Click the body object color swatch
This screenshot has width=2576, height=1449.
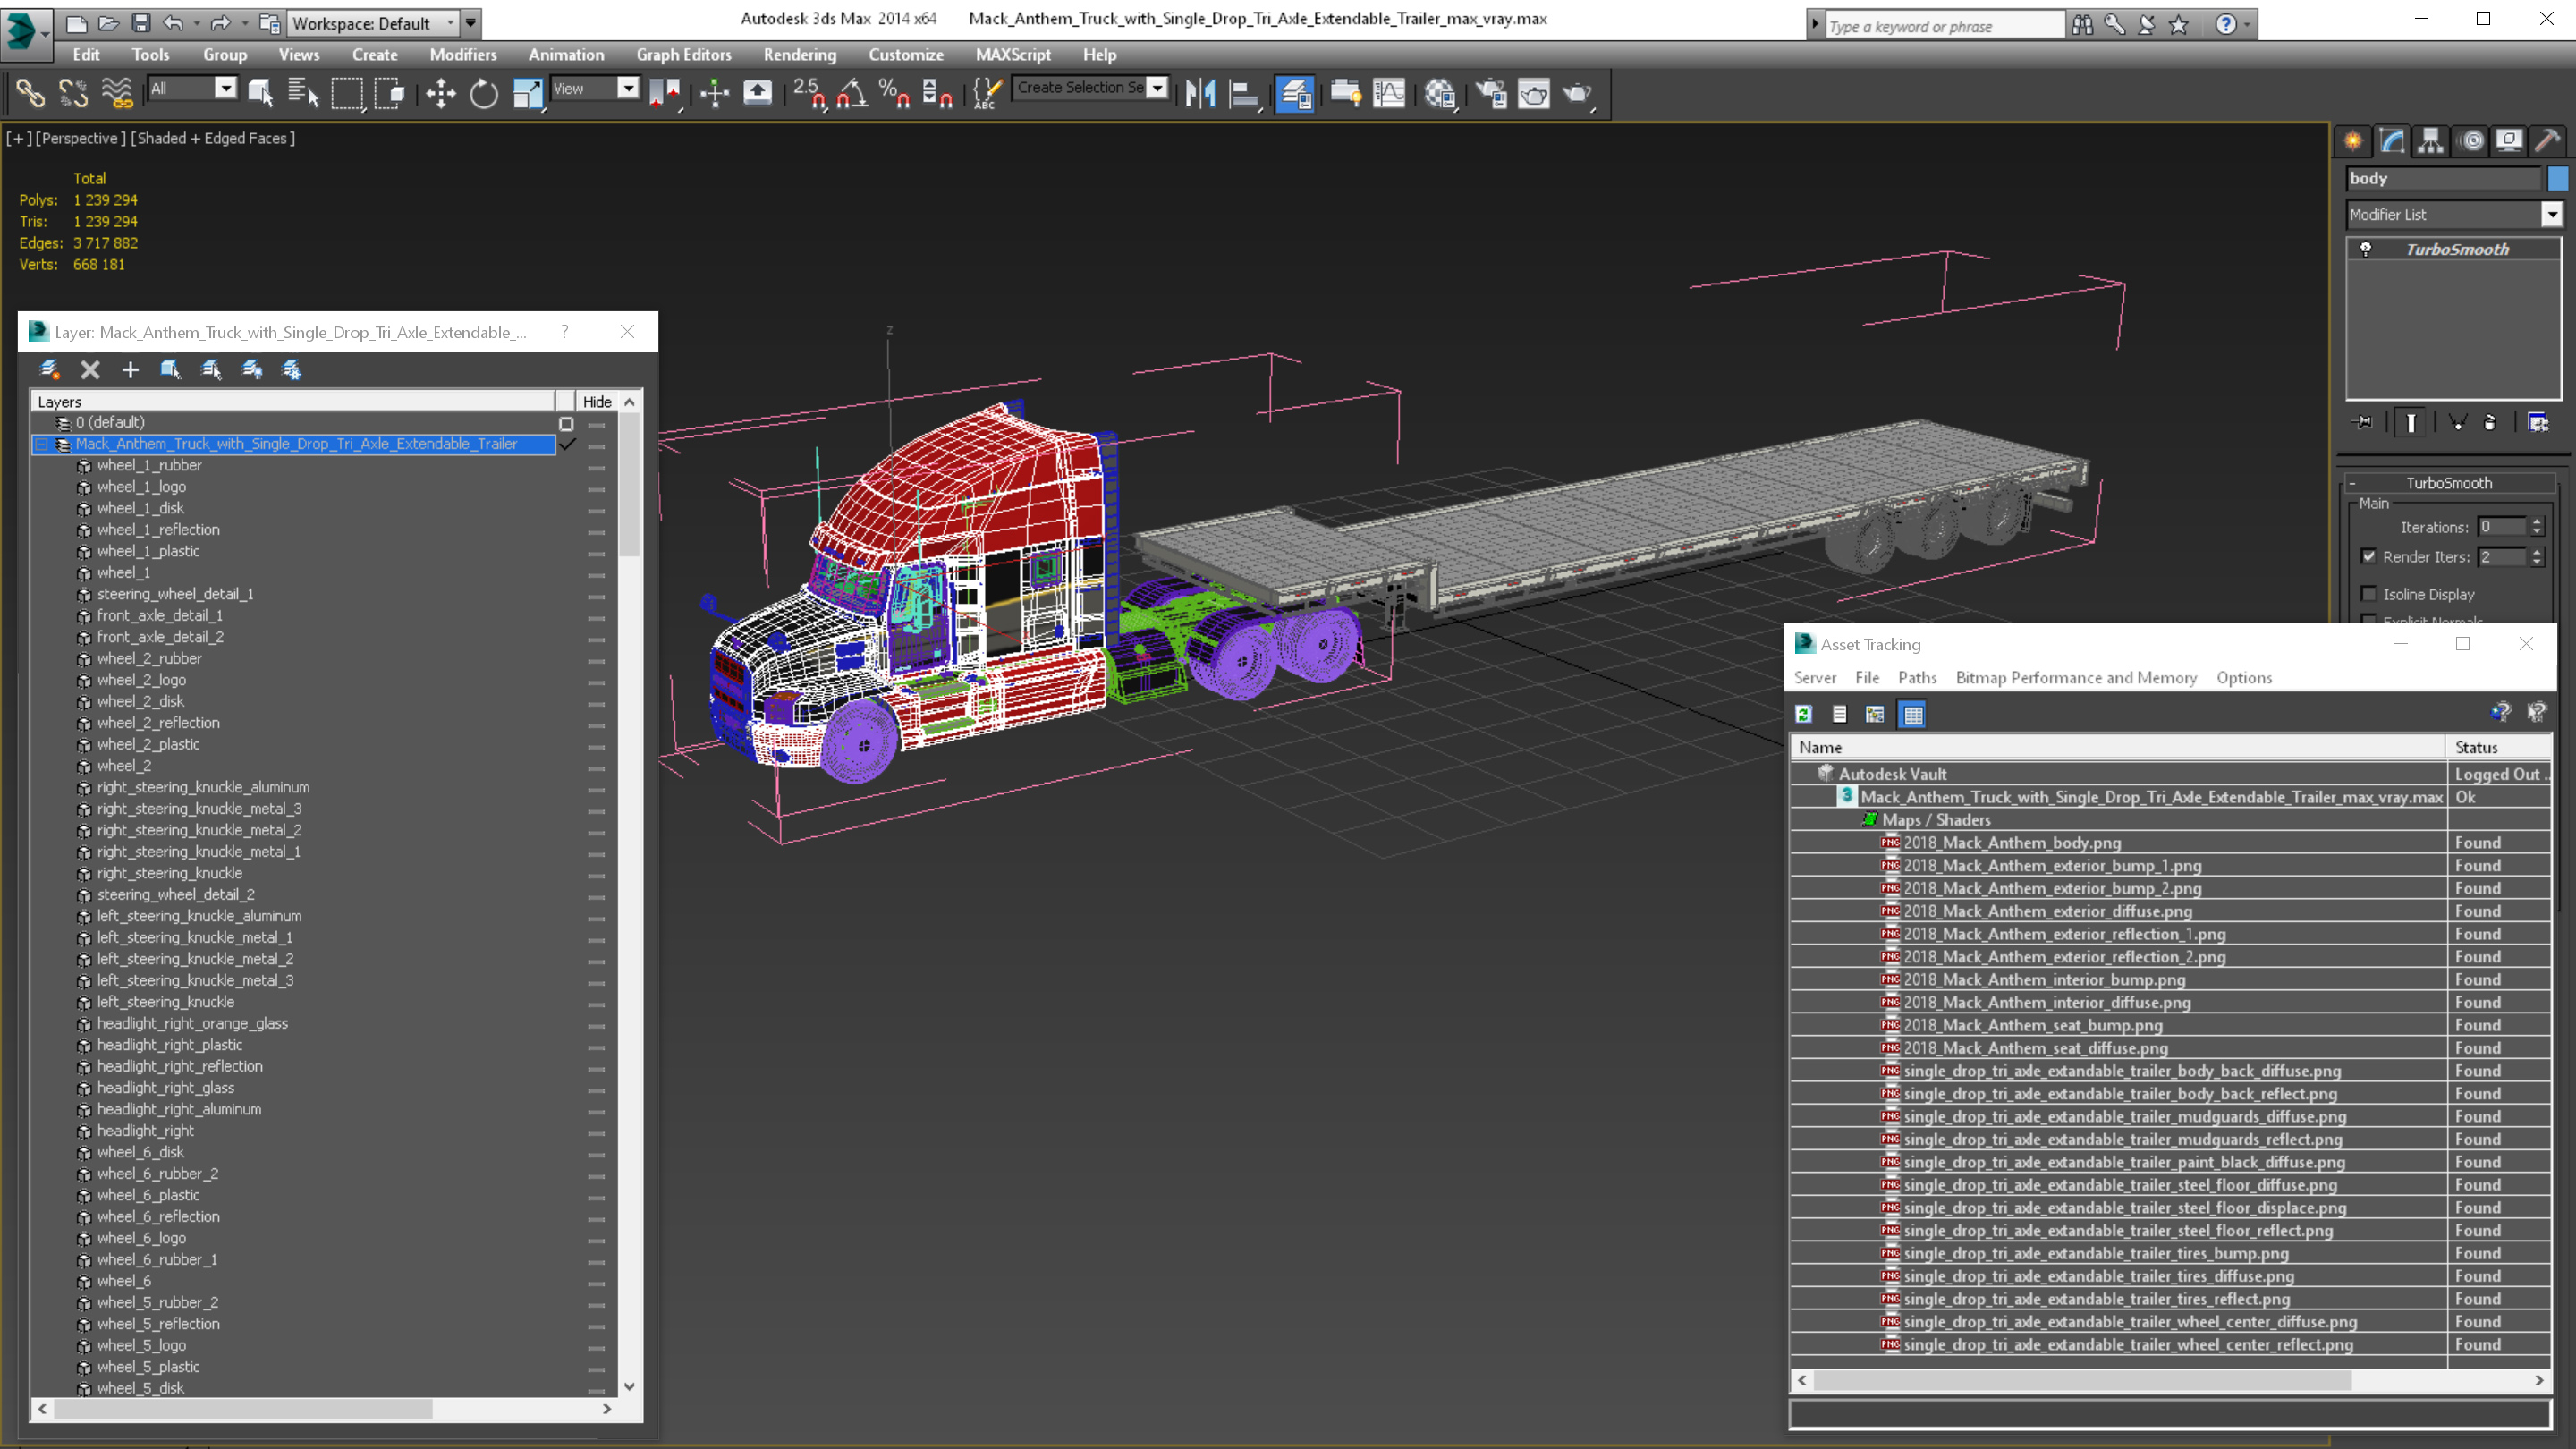click(2557, 178)
